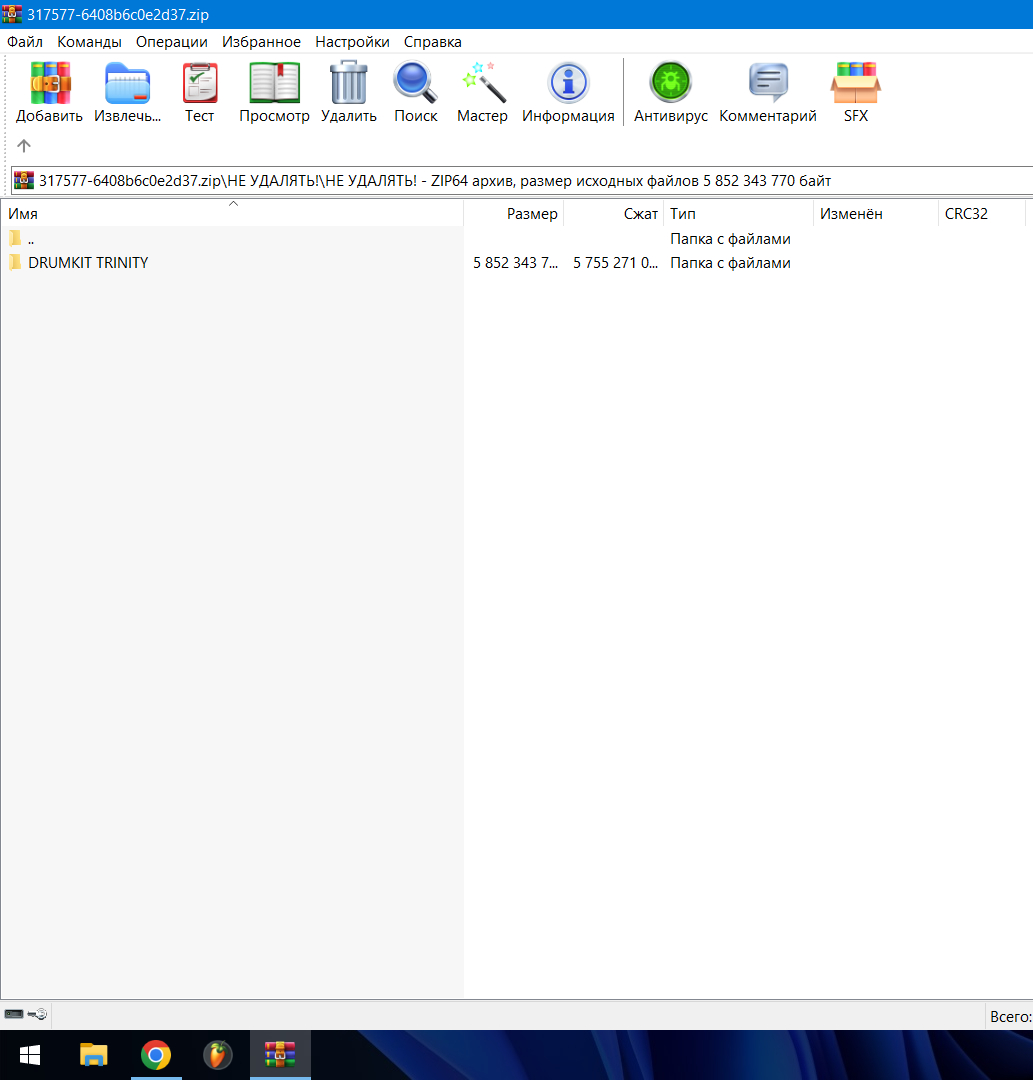Open Поиск magnifier search icon
The image size is (1033, 1080).
(415, 83)
